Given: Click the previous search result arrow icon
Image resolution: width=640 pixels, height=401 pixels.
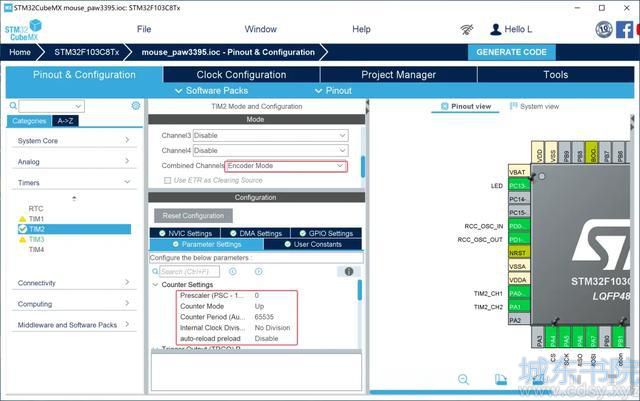Looking at the screenshot, I should click(233, 271).
